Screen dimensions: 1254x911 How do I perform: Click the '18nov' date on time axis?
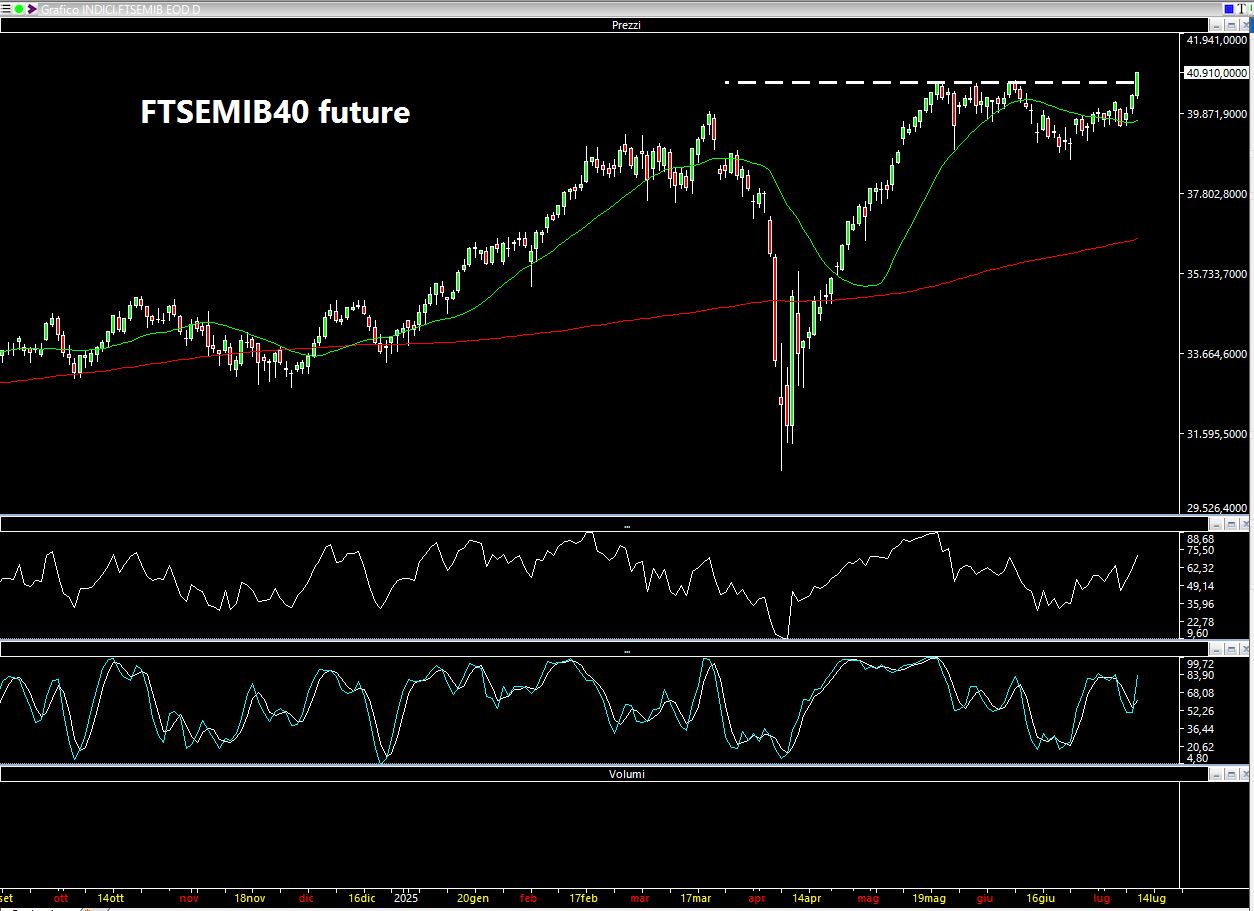point(250,898)
